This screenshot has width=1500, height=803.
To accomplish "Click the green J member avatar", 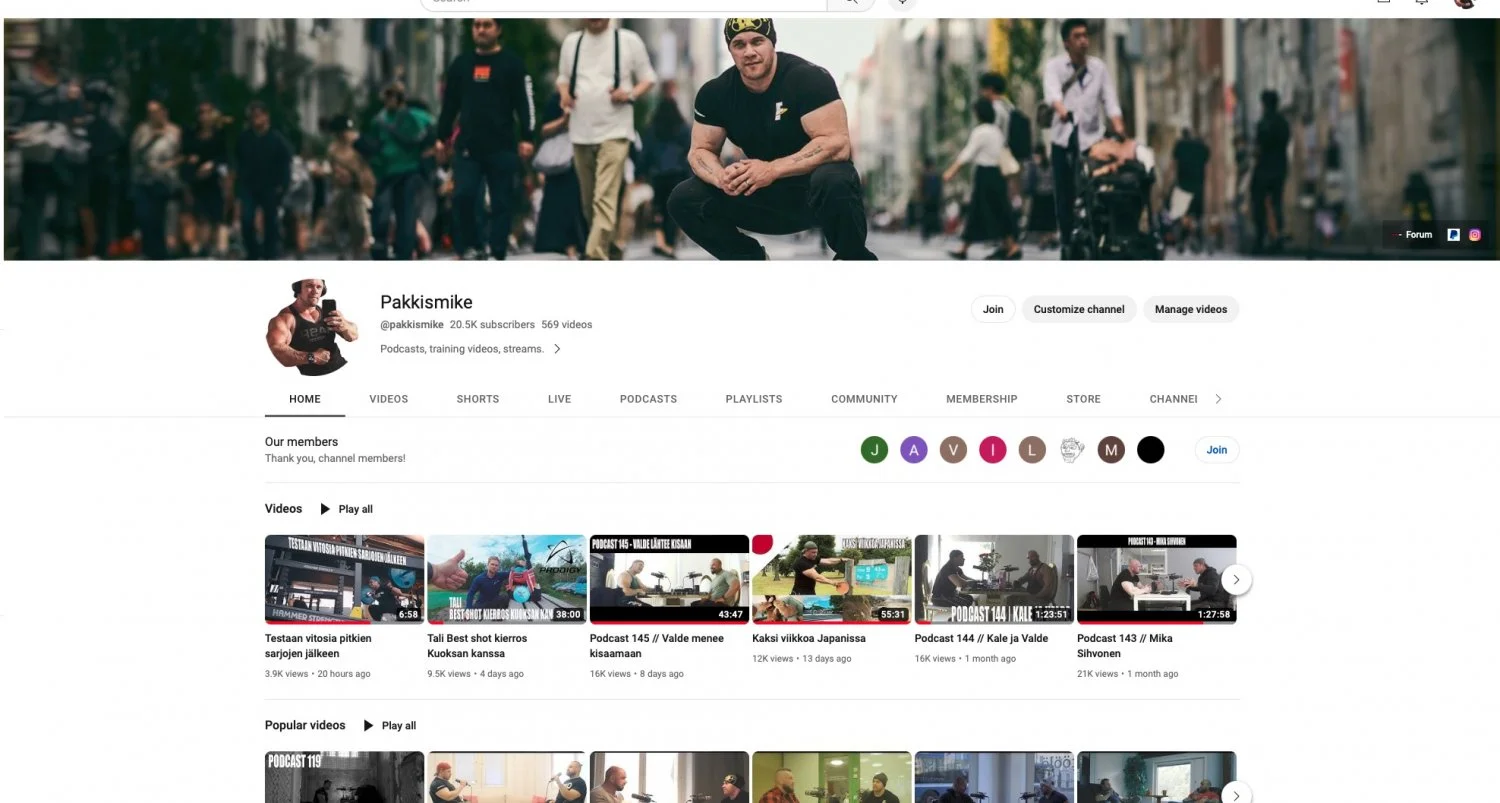I will [874, 450].
